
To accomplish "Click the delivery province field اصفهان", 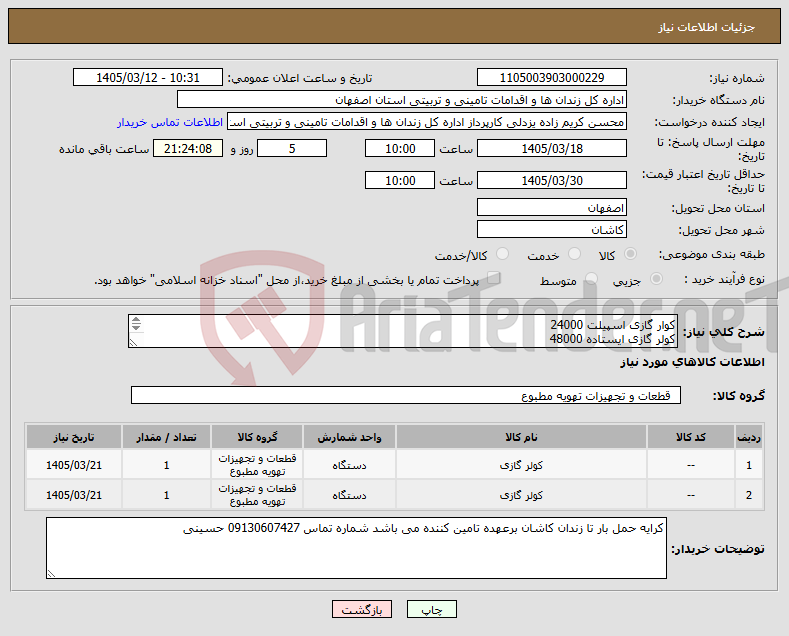I will 551,207.
